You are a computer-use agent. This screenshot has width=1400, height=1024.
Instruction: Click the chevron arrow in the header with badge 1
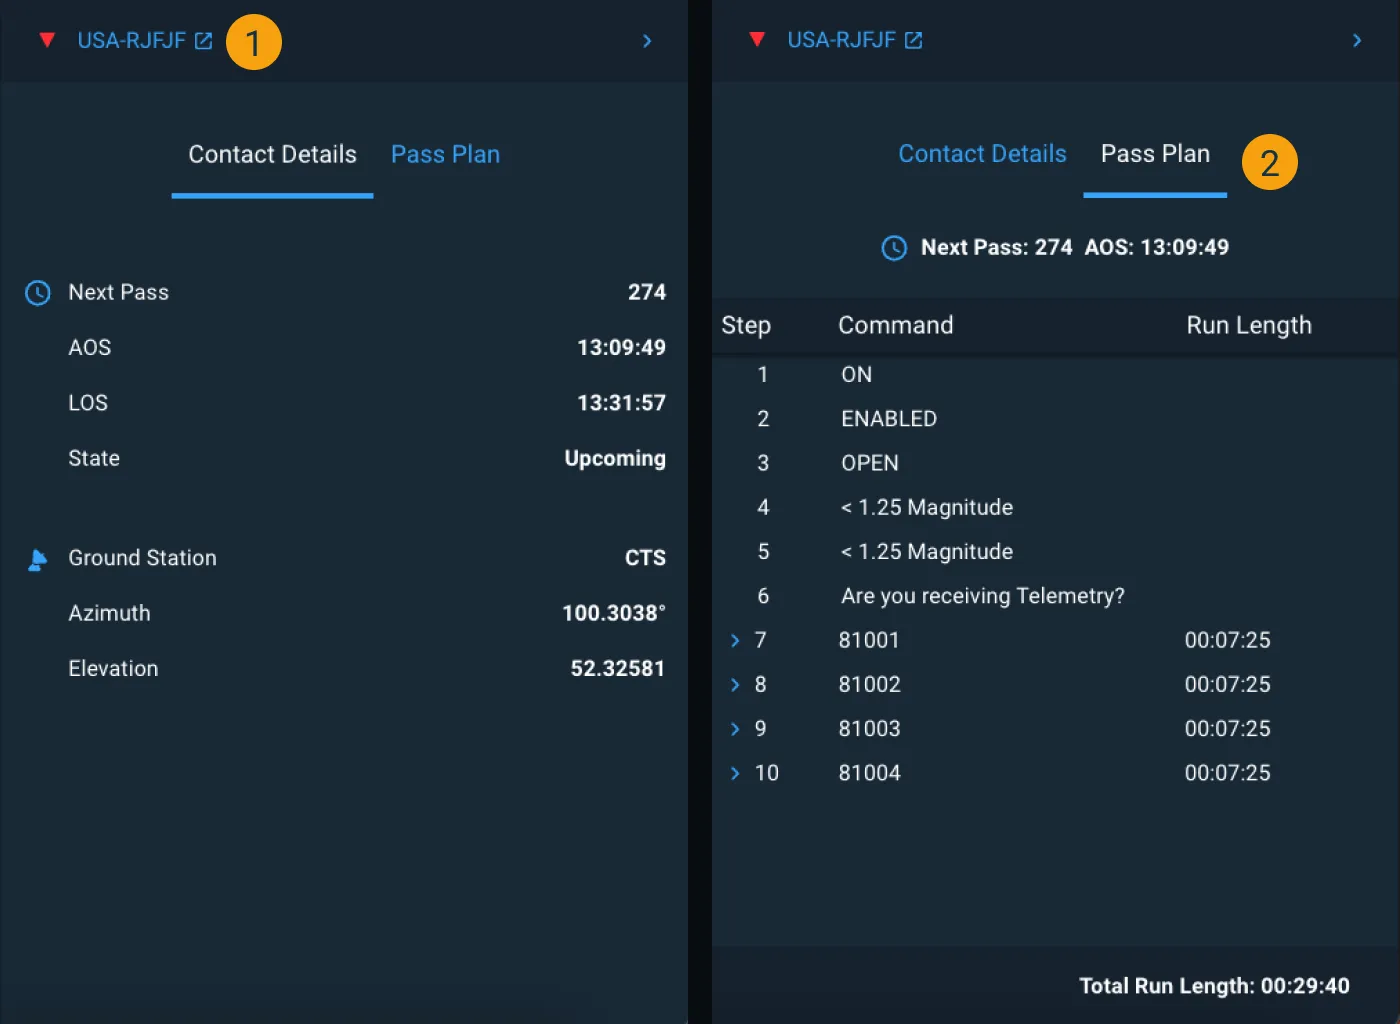tap(646, 41)
